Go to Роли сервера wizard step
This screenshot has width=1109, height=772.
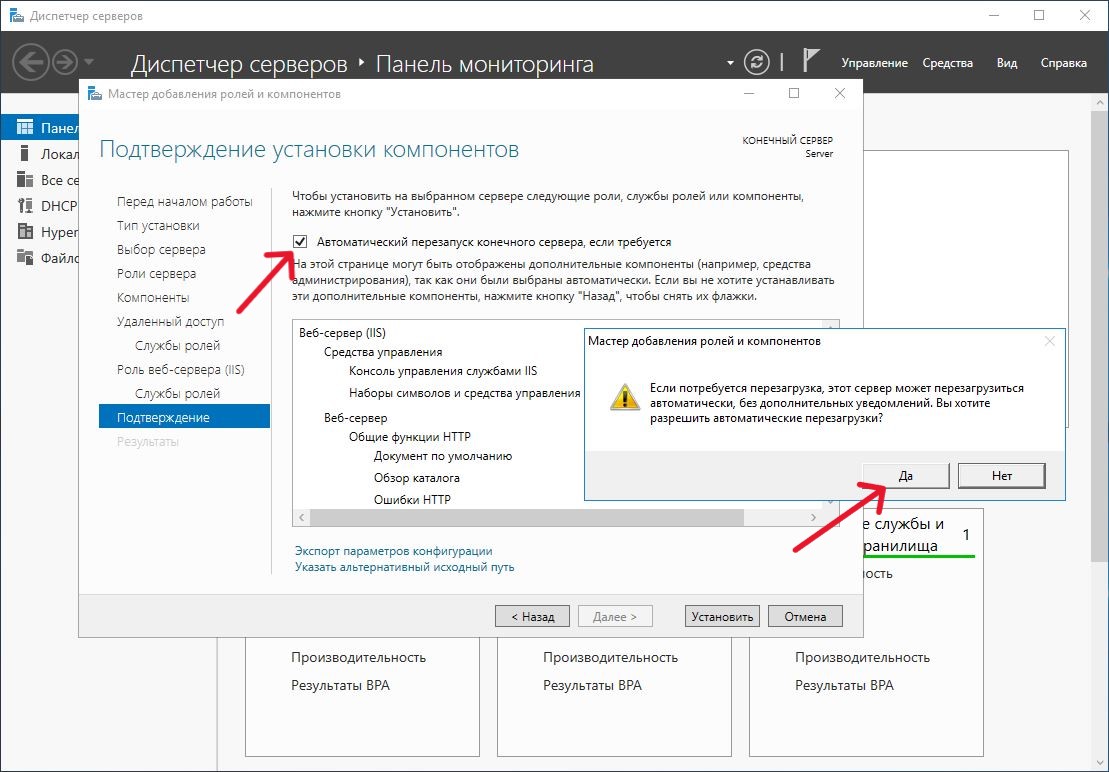[x=156, y=274]
